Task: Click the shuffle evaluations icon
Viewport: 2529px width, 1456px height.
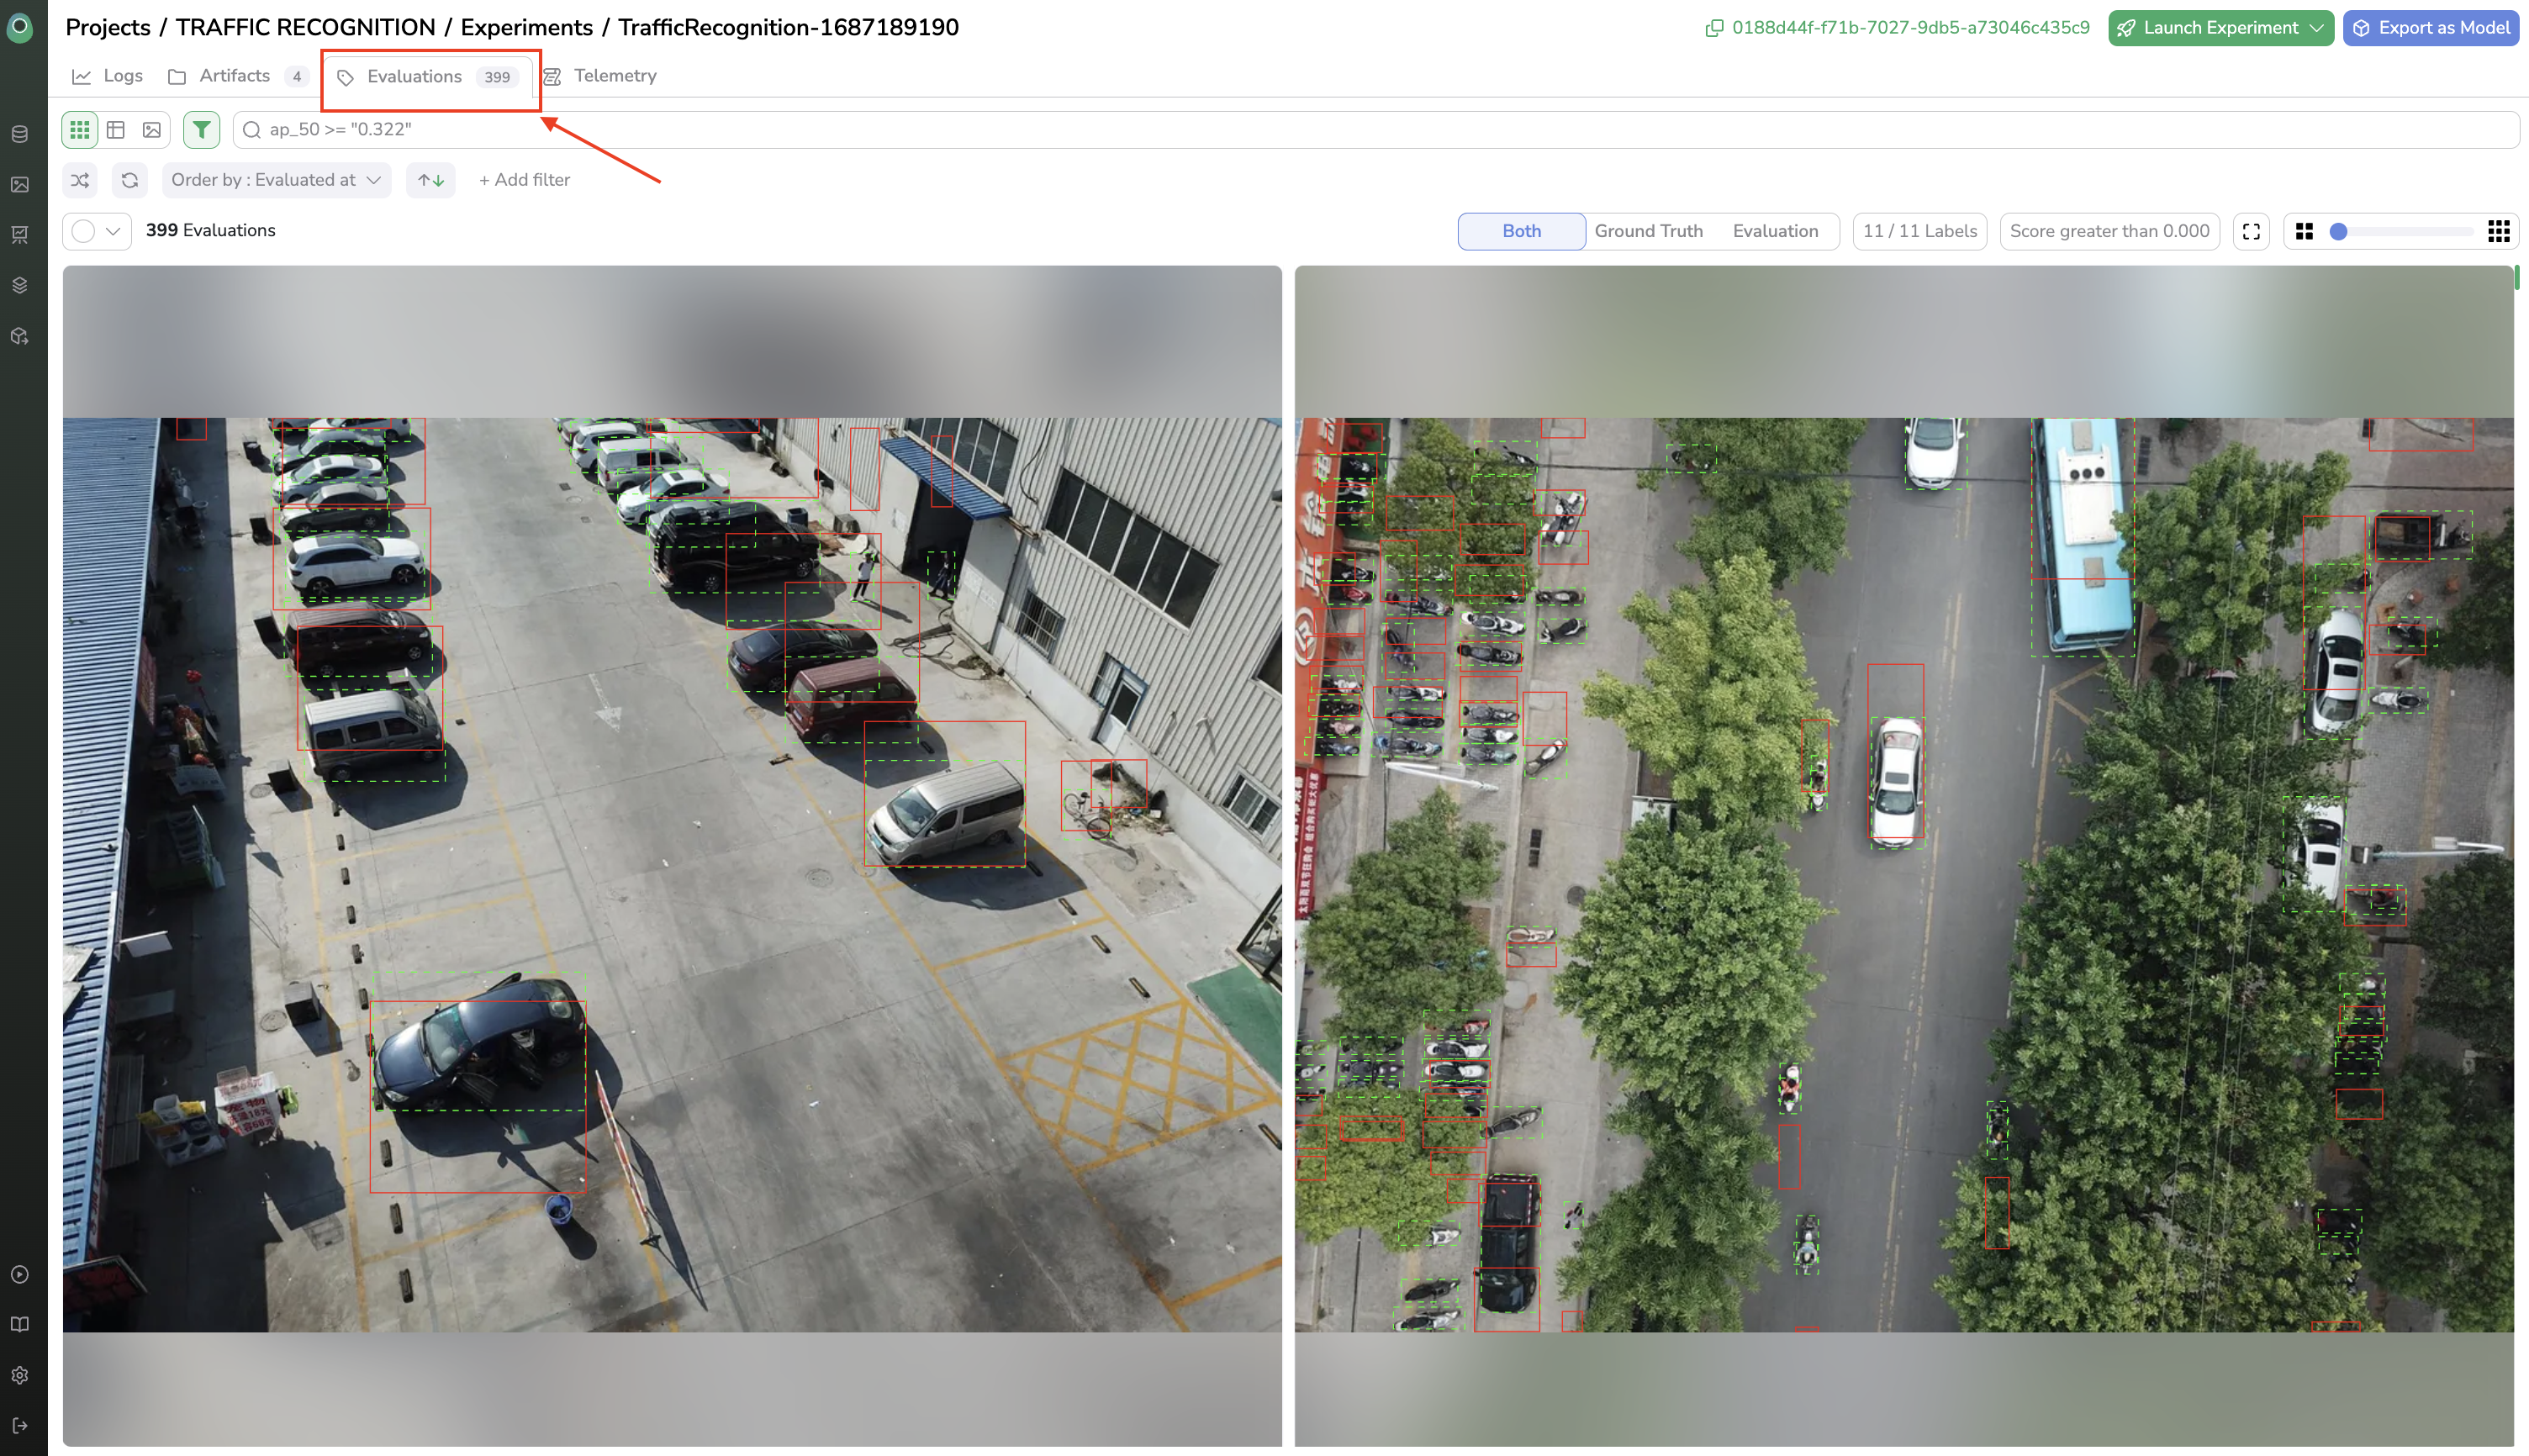Action: tap(80, 180)
